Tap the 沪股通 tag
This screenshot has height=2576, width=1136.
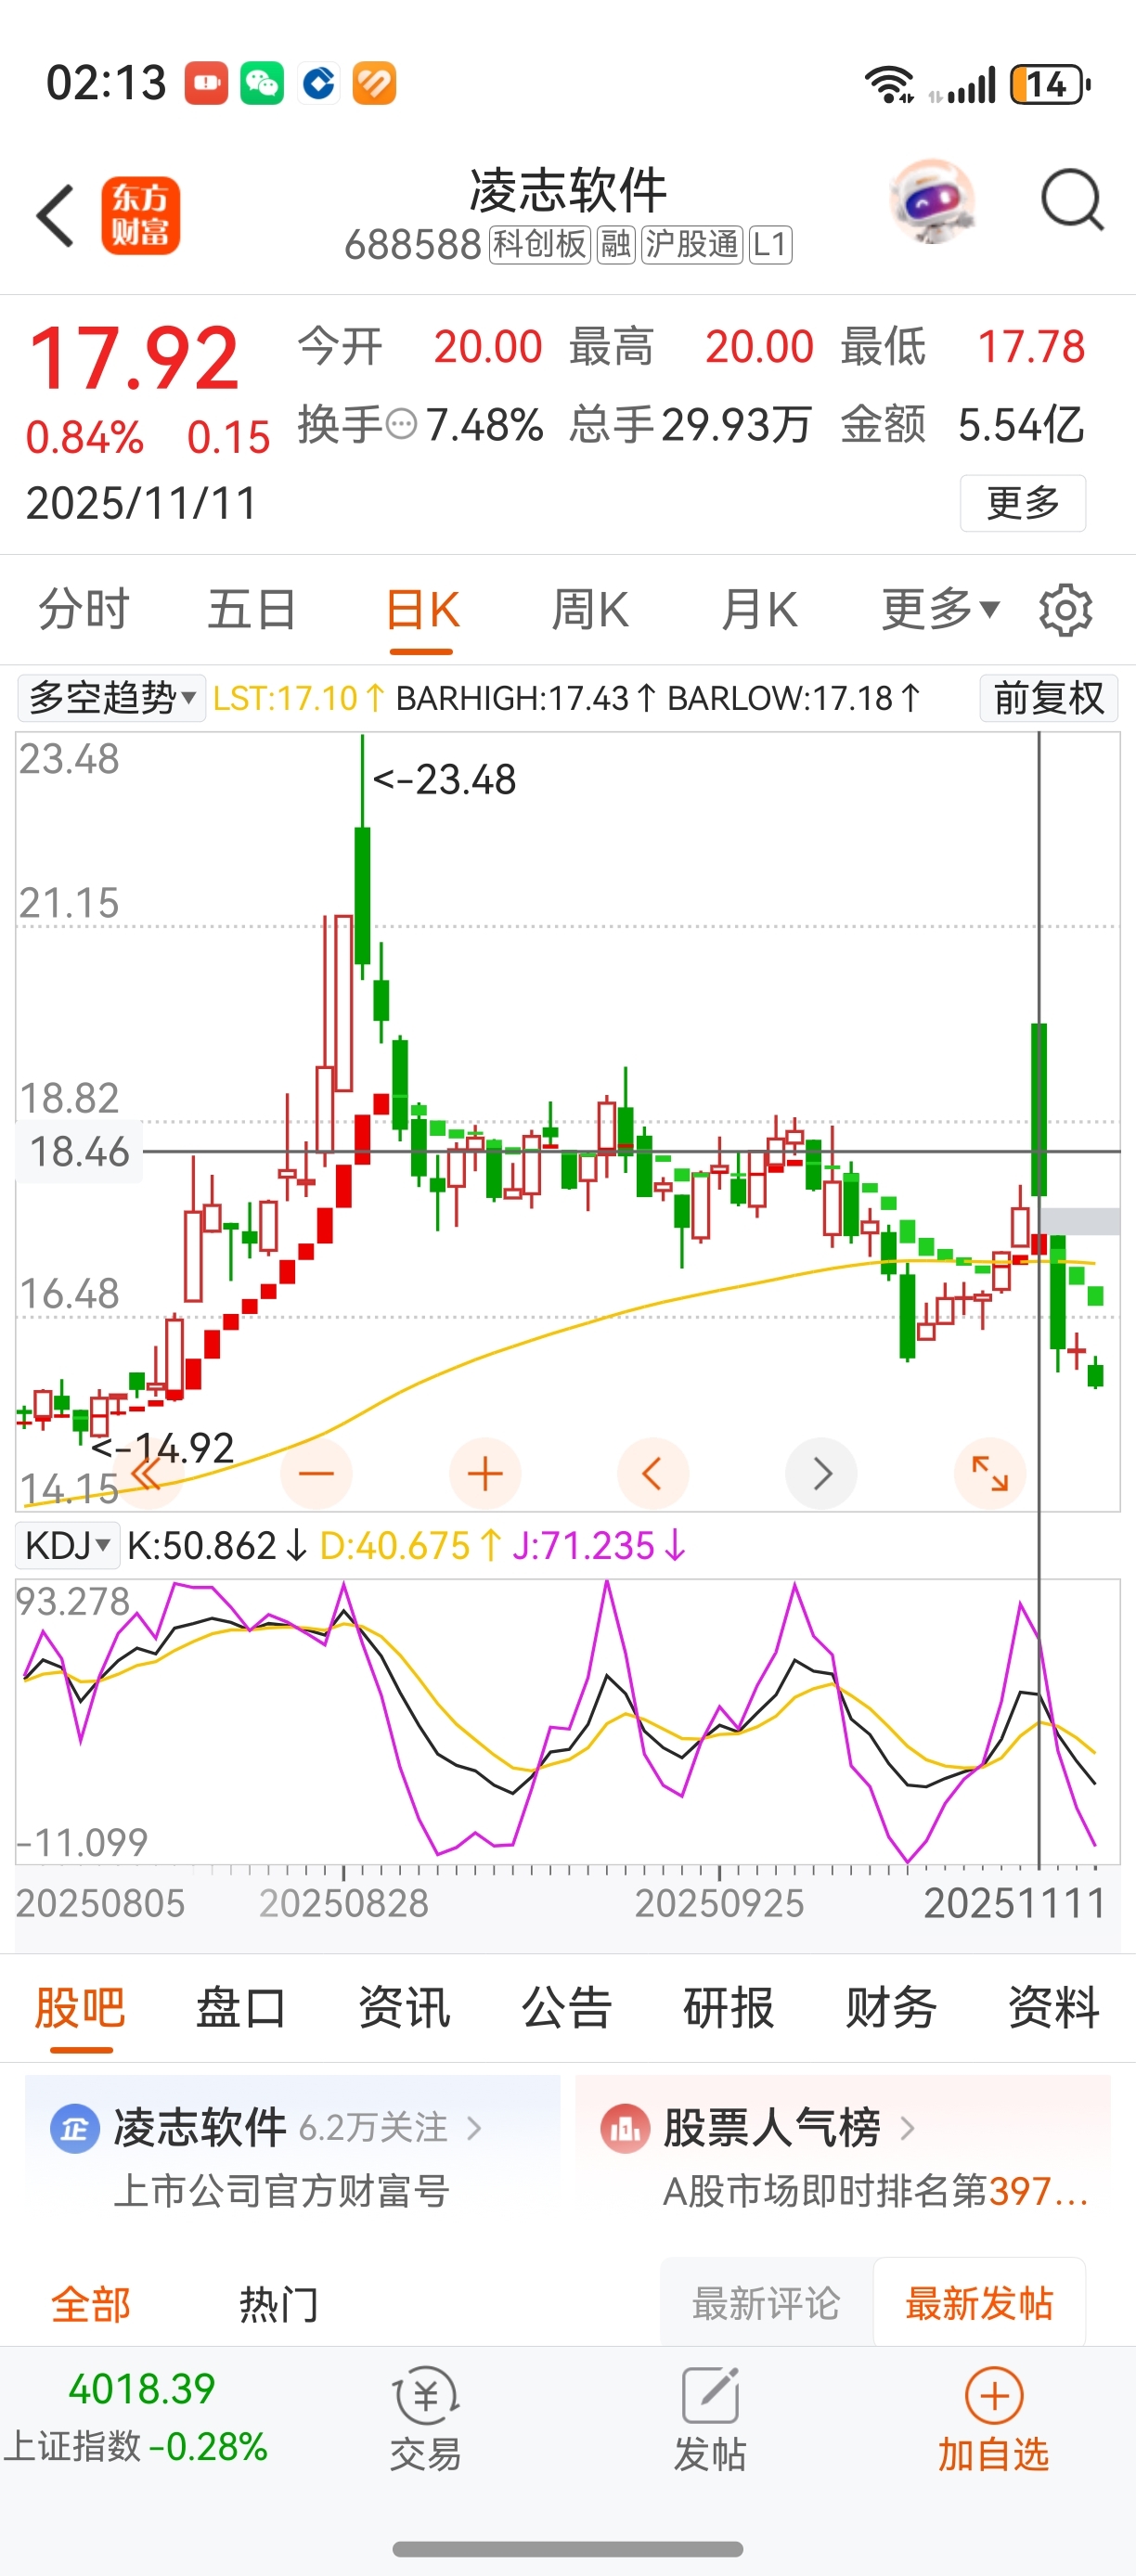692,244
